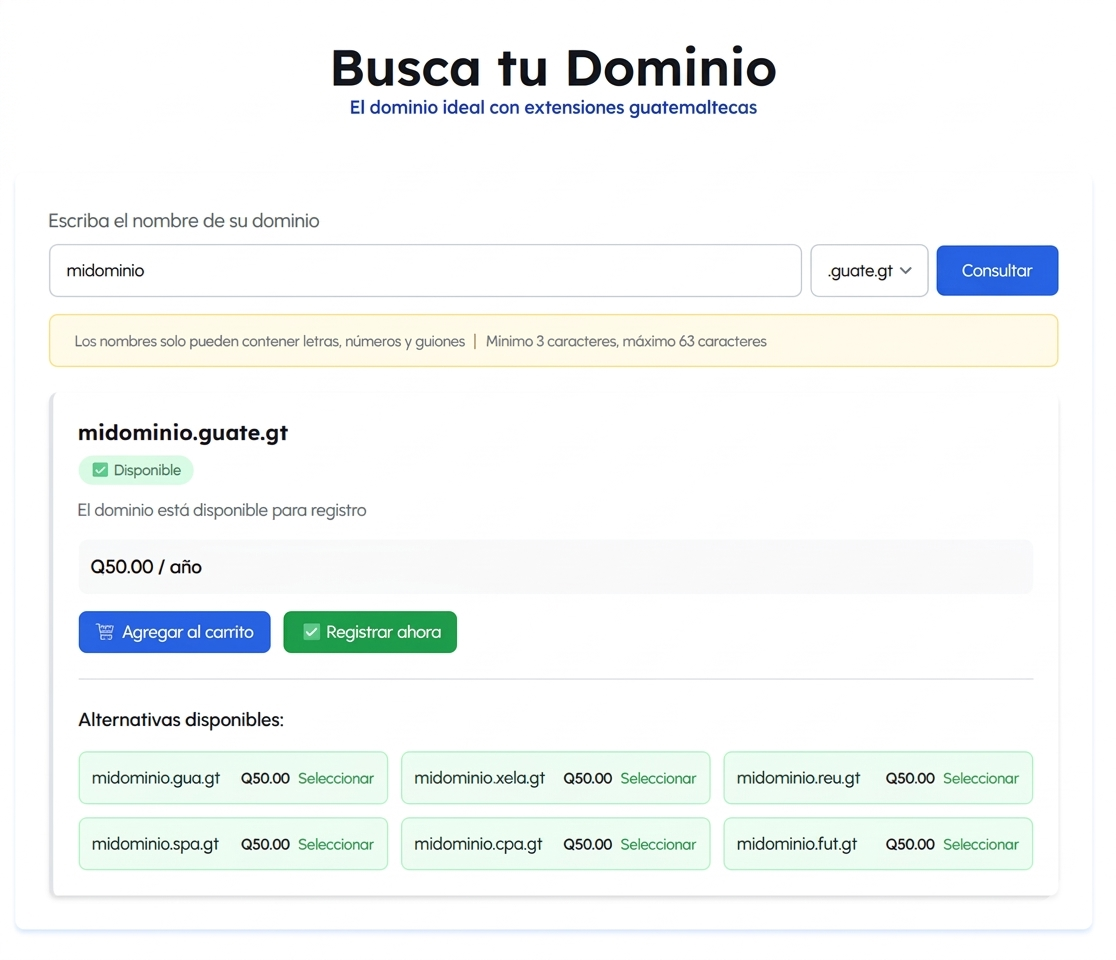Click the midominio.guate.gt result heading
The width and height of the screenshot is (1116, 960).
(x=183, y=433)
